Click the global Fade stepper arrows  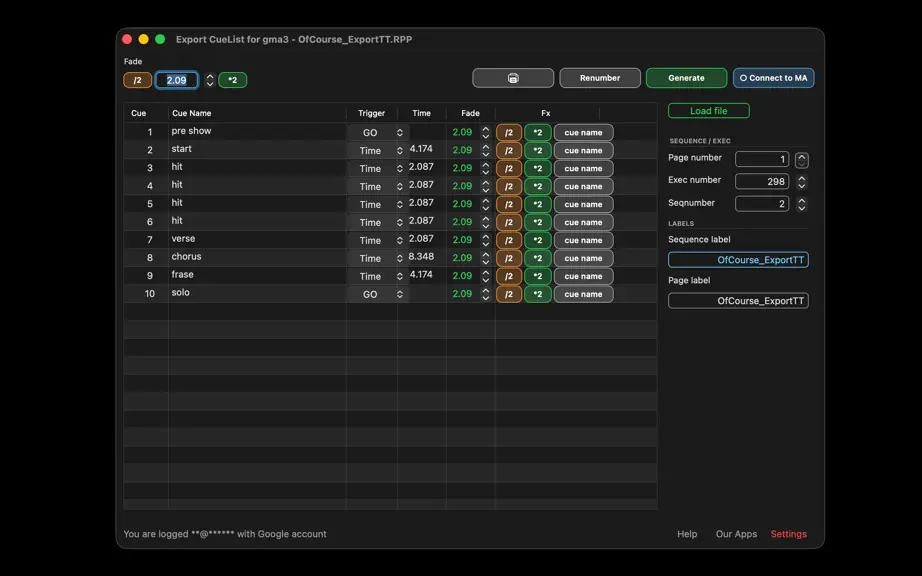(210, 80)
